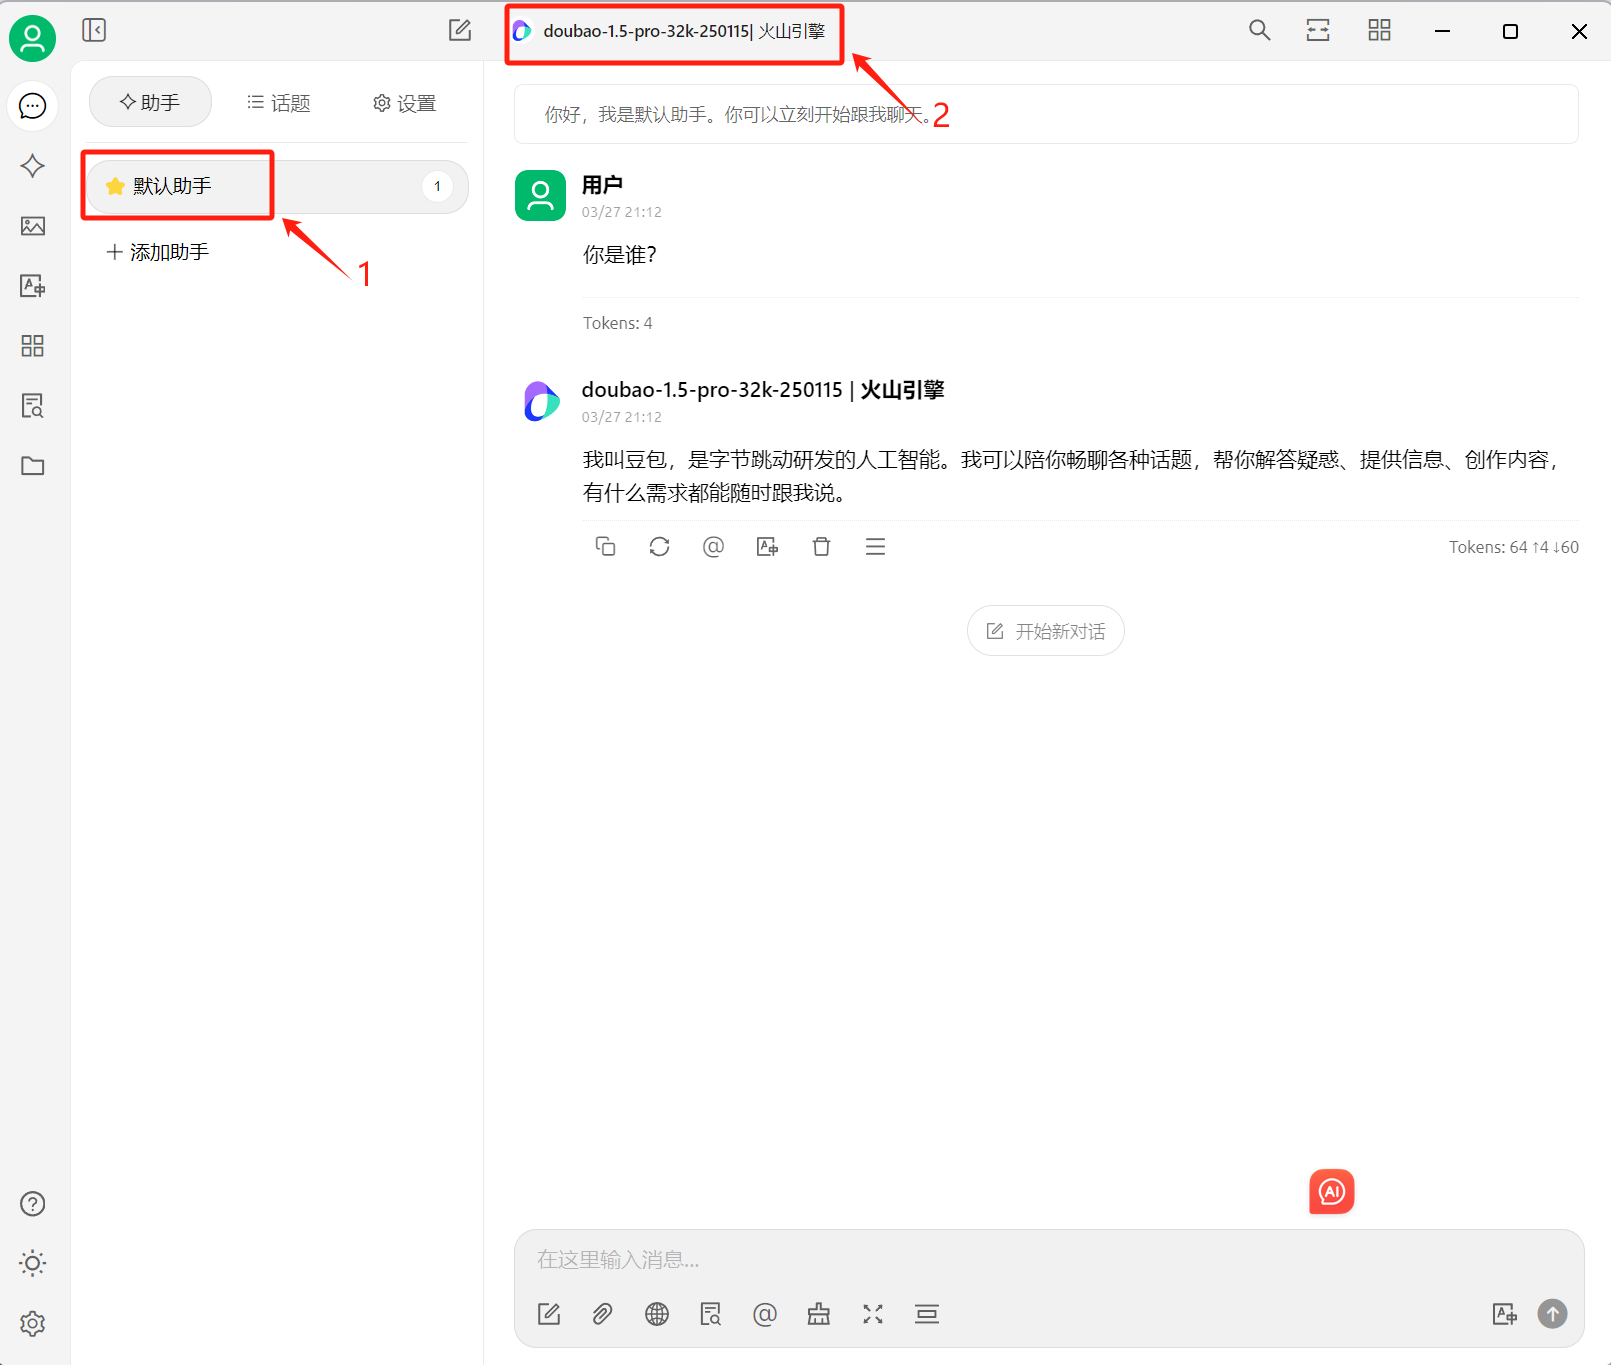
Task: Regenerate the doubao reply
Action: (659, 546)
